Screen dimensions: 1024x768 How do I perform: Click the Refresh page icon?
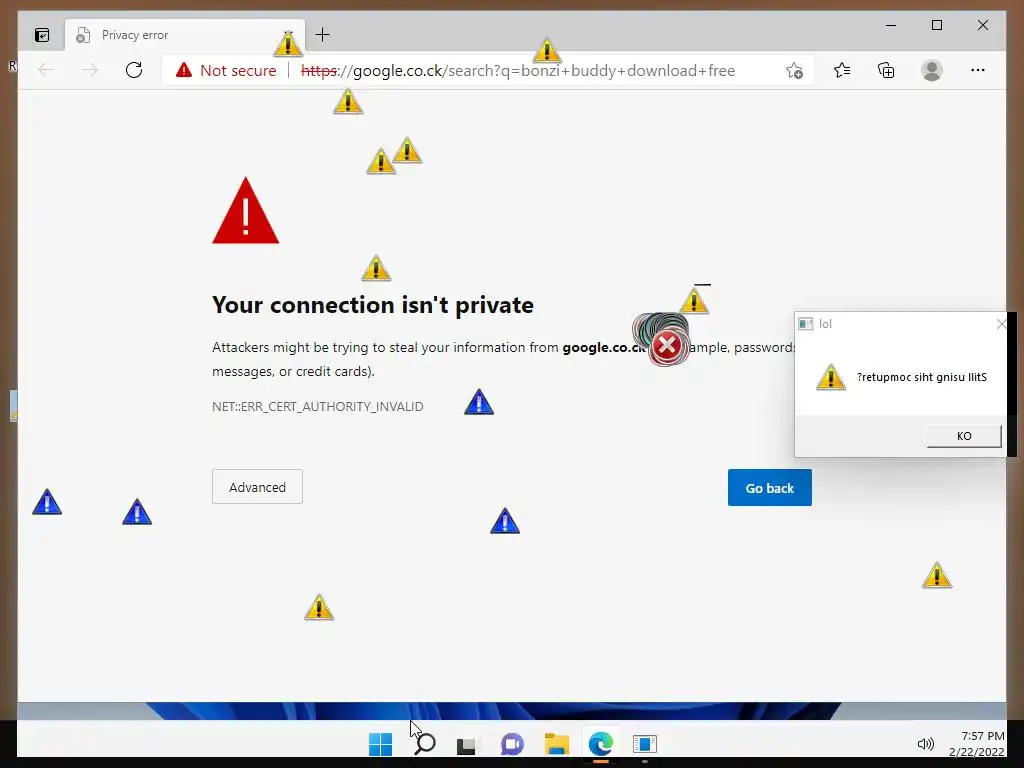134,70
